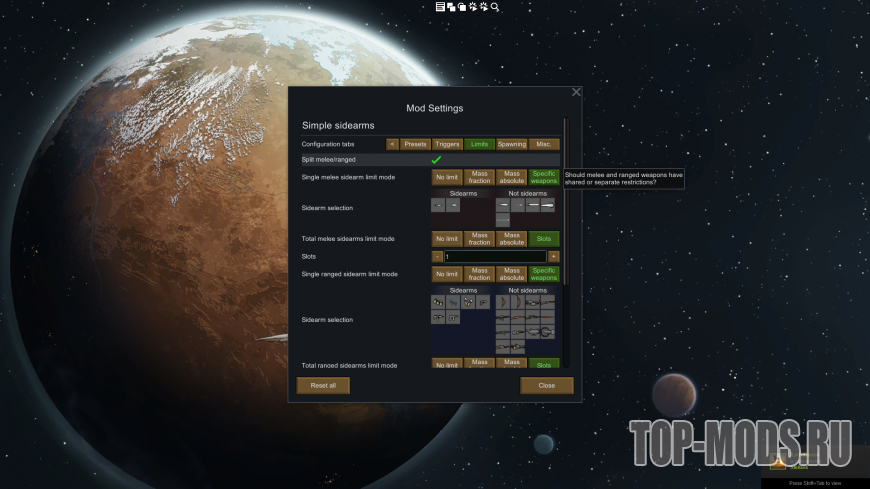
Task: Select molotov cocktails icon in ranged Sidearms
Action: click(468, 303)
